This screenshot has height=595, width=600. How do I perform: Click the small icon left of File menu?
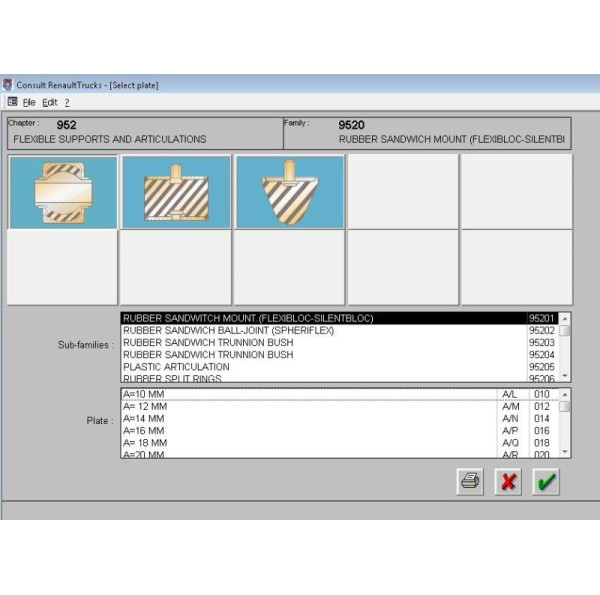pyautogui.click(x=12, y=102)
